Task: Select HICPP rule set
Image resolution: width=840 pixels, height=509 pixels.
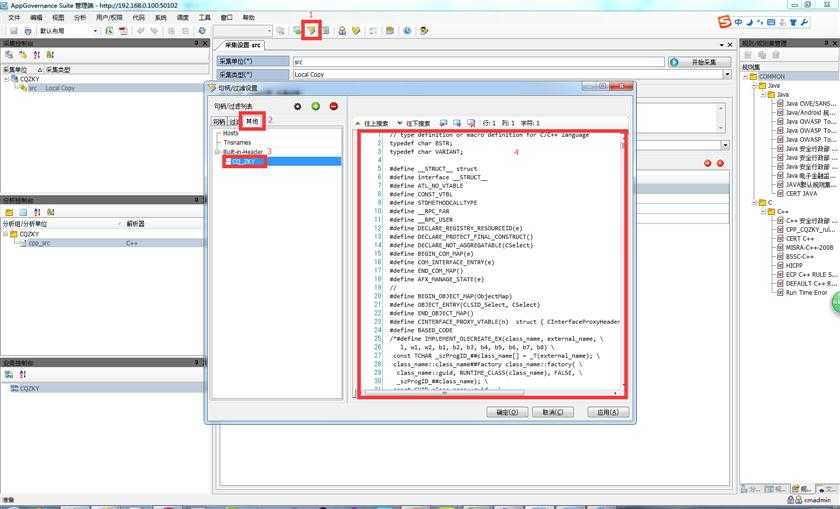Action: (x=794, y=265)
